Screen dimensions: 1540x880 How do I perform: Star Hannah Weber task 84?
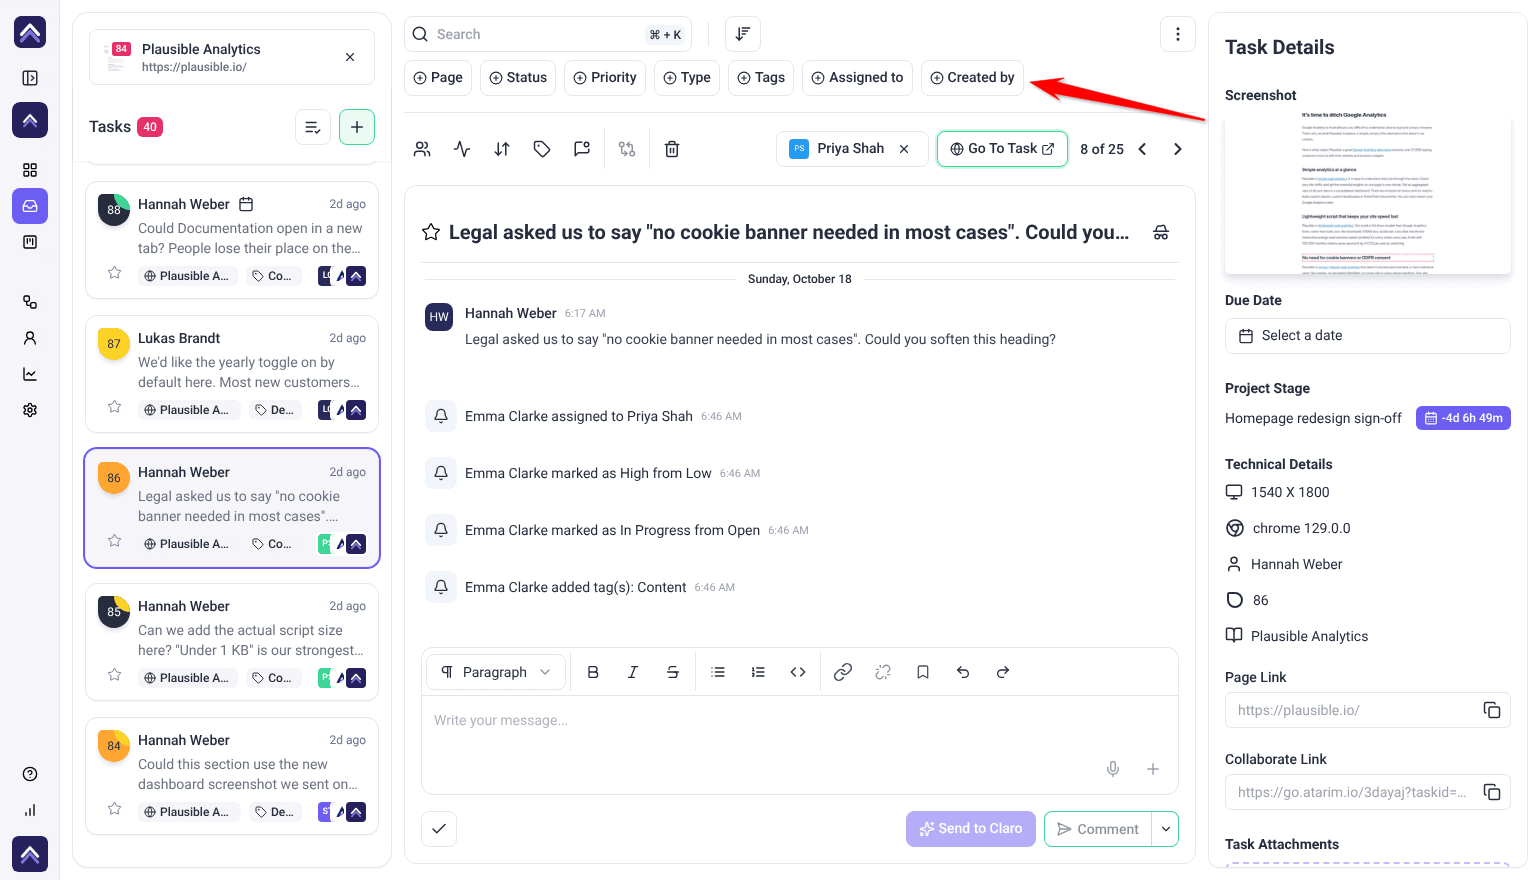click(115, 809)
